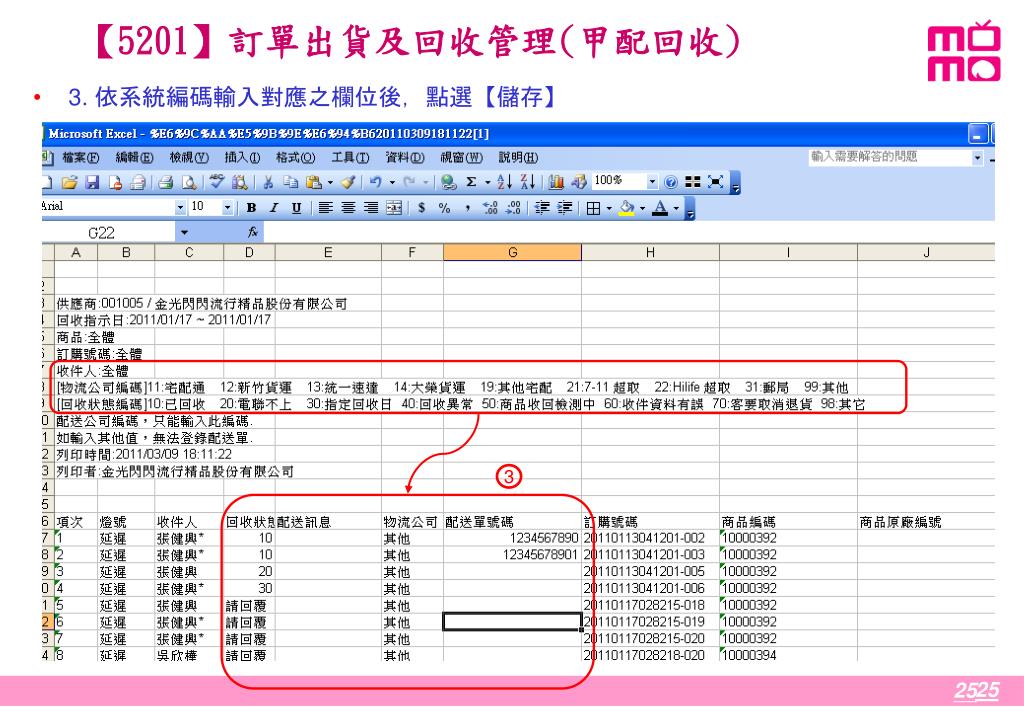Open the 說明(H) menu

point(518,157)
